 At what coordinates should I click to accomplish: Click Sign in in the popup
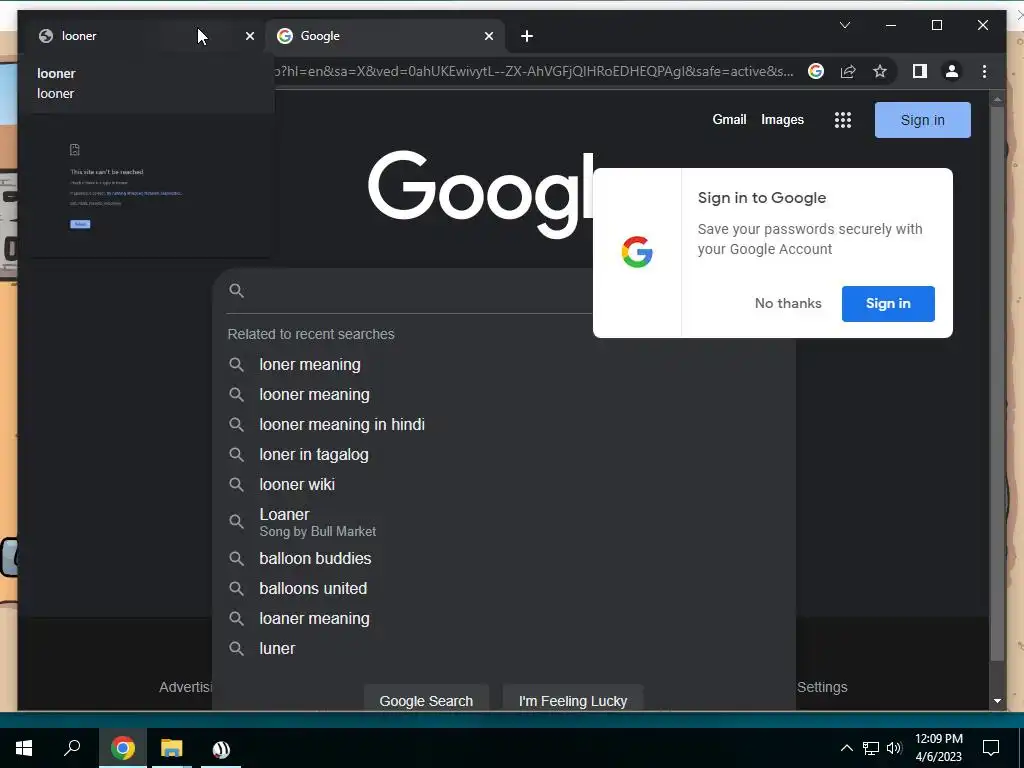[x=888, y=303]
